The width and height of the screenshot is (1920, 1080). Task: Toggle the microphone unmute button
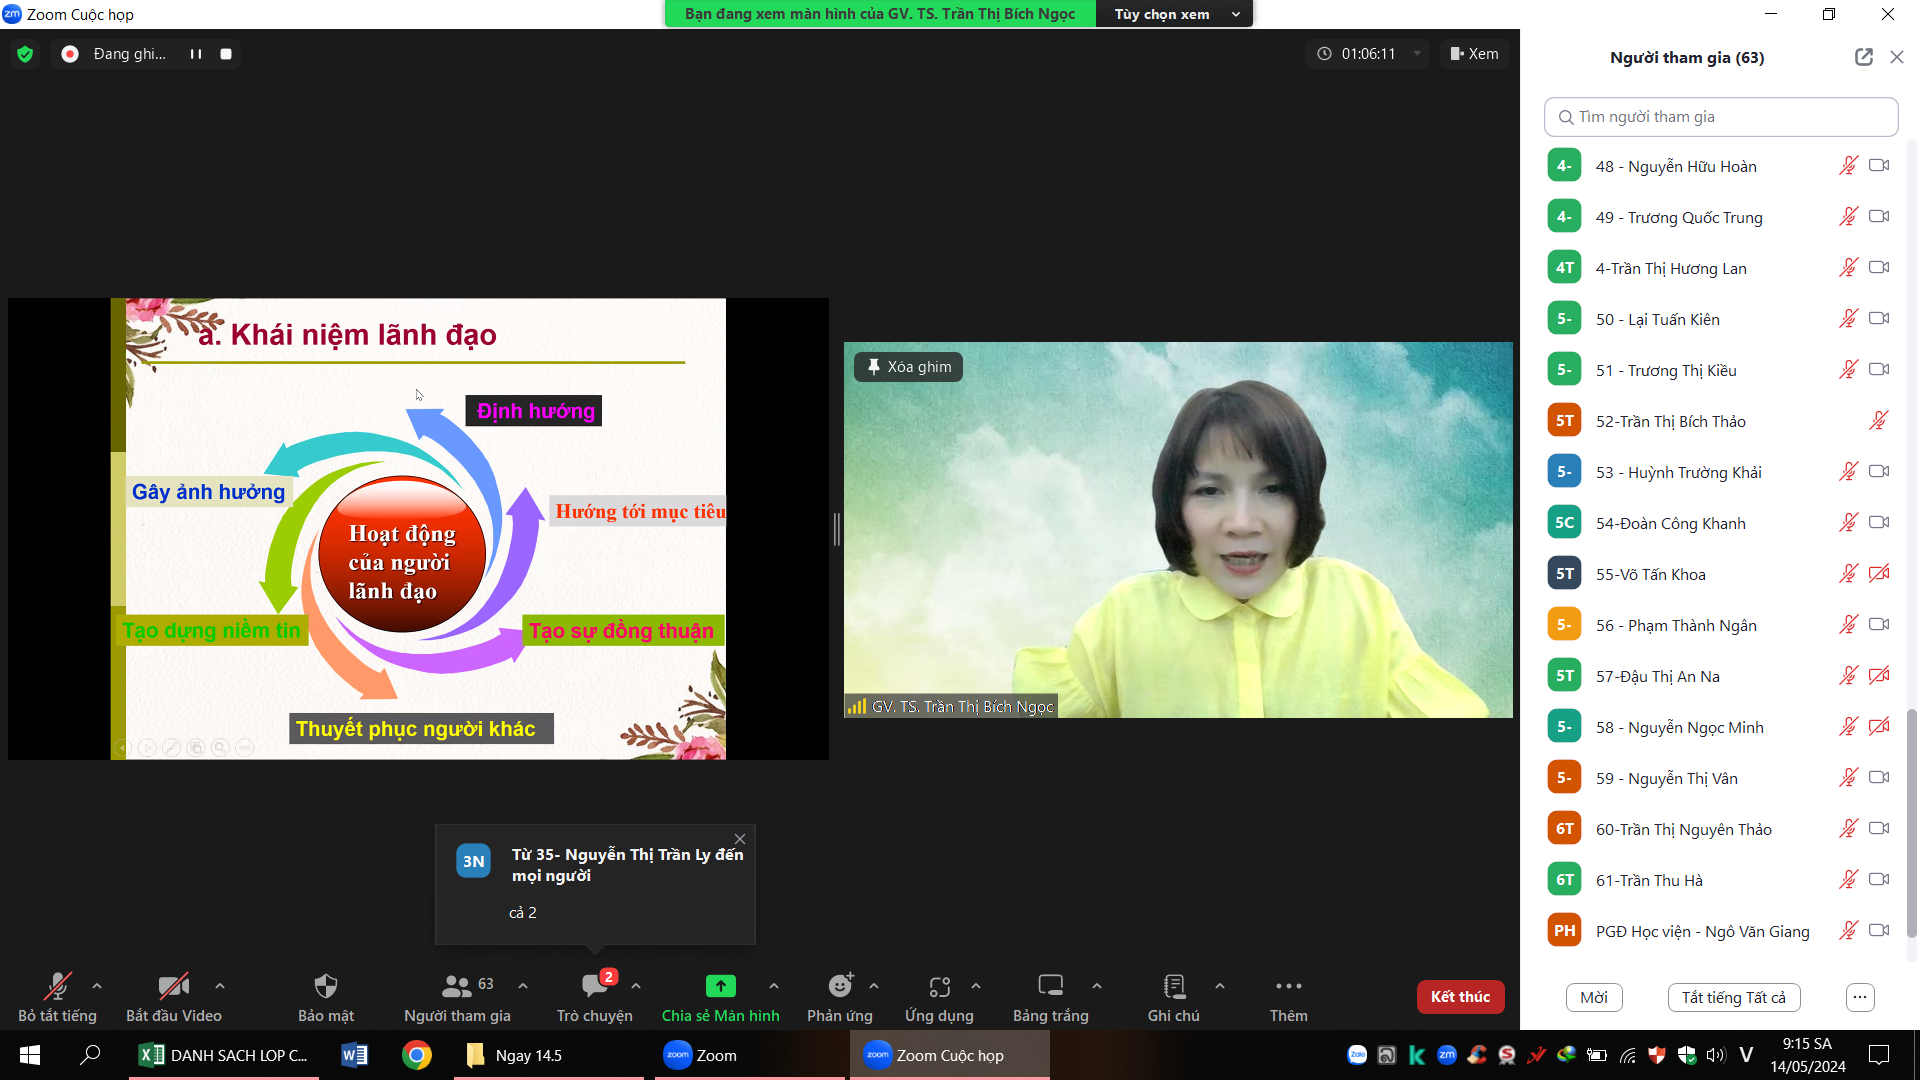(57, 986)
